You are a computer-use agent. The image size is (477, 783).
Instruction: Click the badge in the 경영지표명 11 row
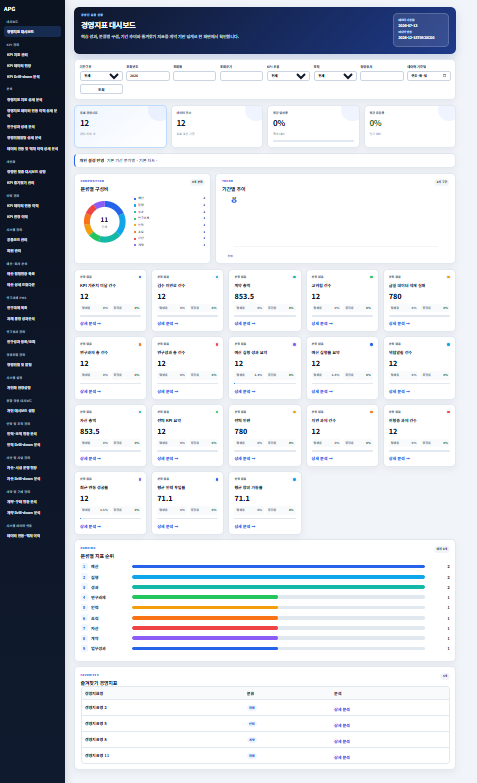252,756
